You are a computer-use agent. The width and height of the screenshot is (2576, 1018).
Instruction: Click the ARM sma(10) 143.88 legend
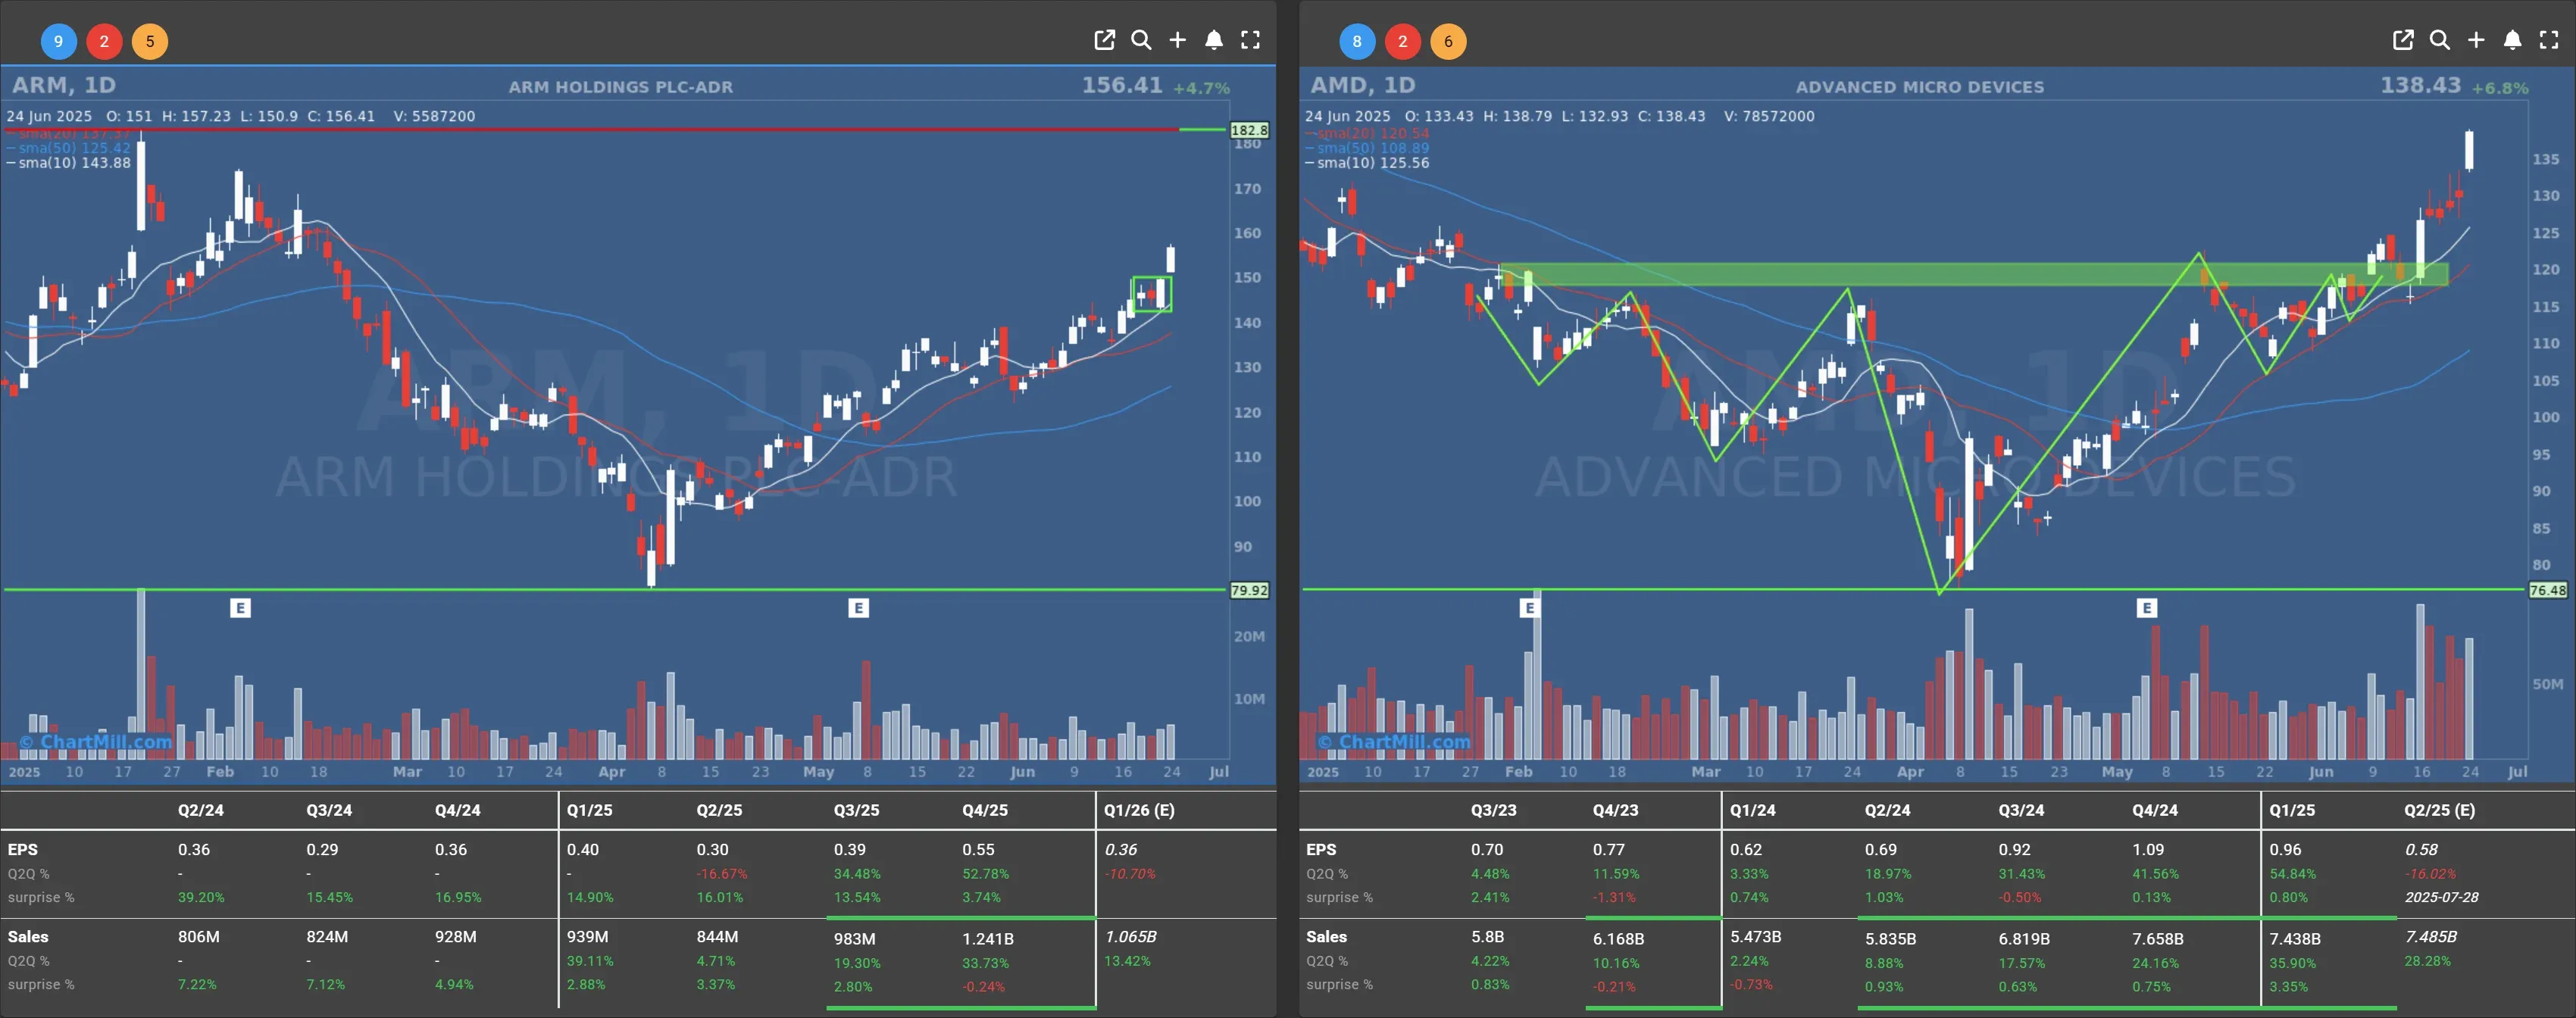69,163
